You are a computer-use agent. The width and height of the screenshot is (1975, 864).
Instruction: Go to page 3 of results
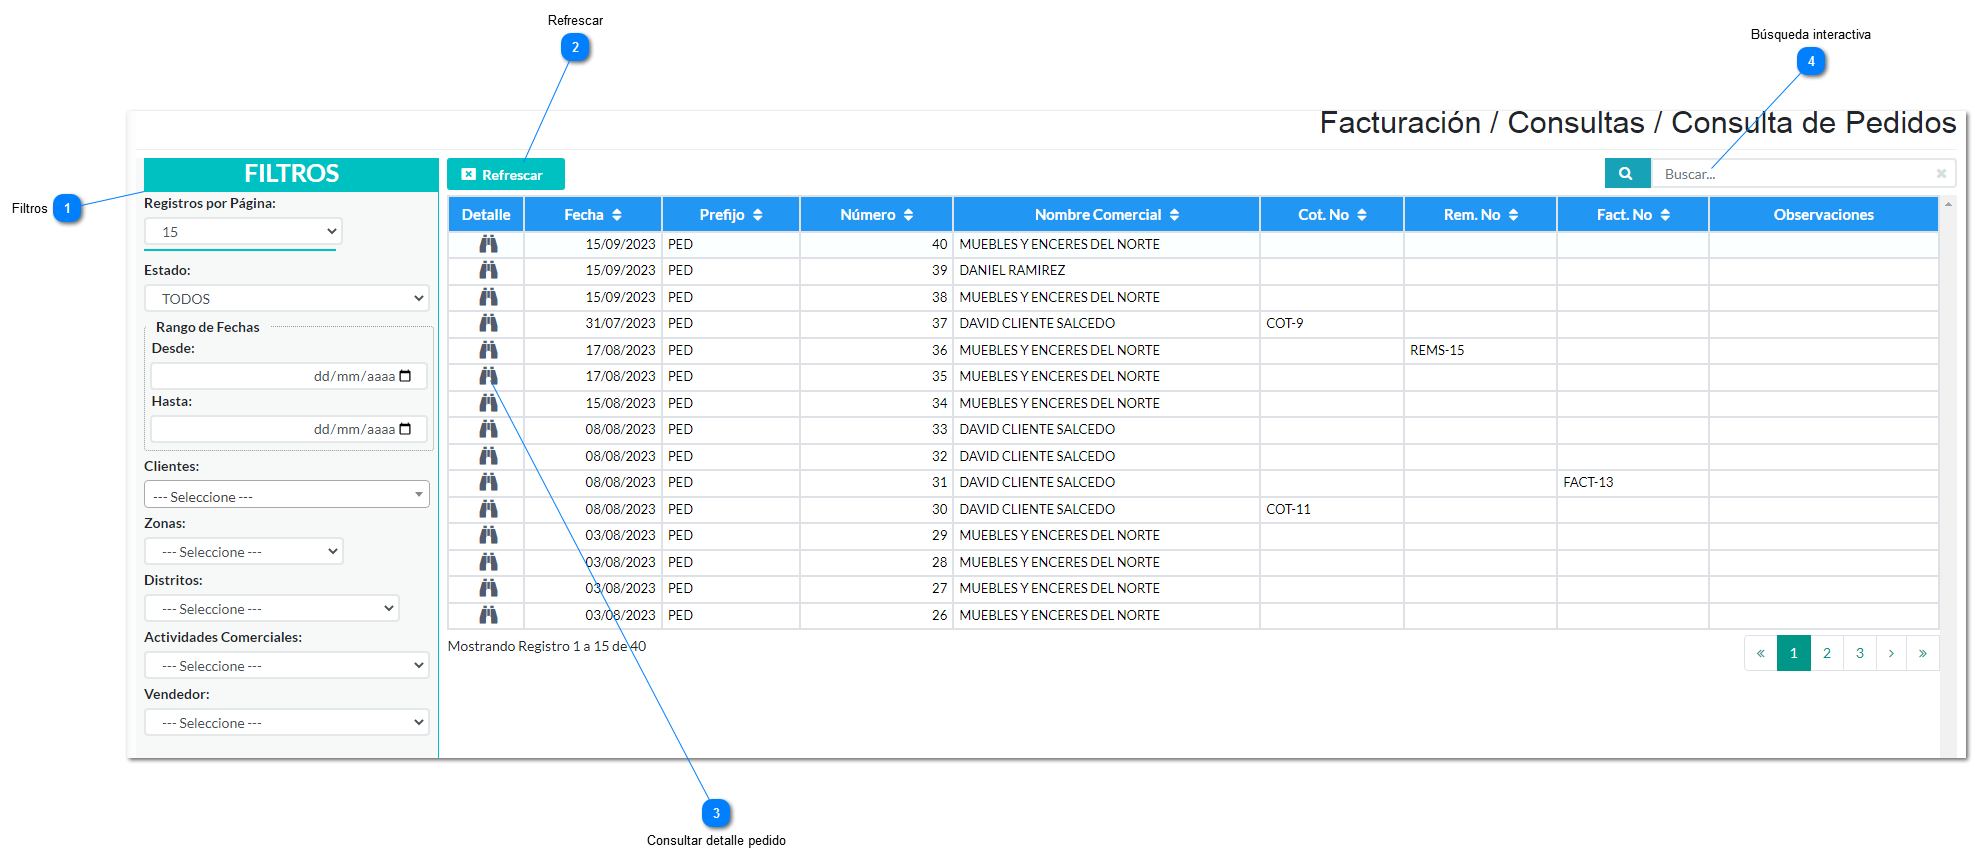click(x=1860, y=653)
